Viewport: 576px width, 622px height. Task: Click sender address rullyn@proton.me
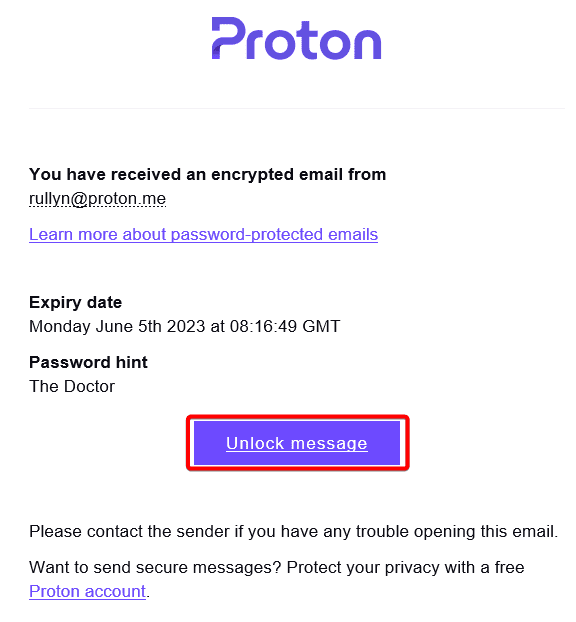(x=98, y=198)
